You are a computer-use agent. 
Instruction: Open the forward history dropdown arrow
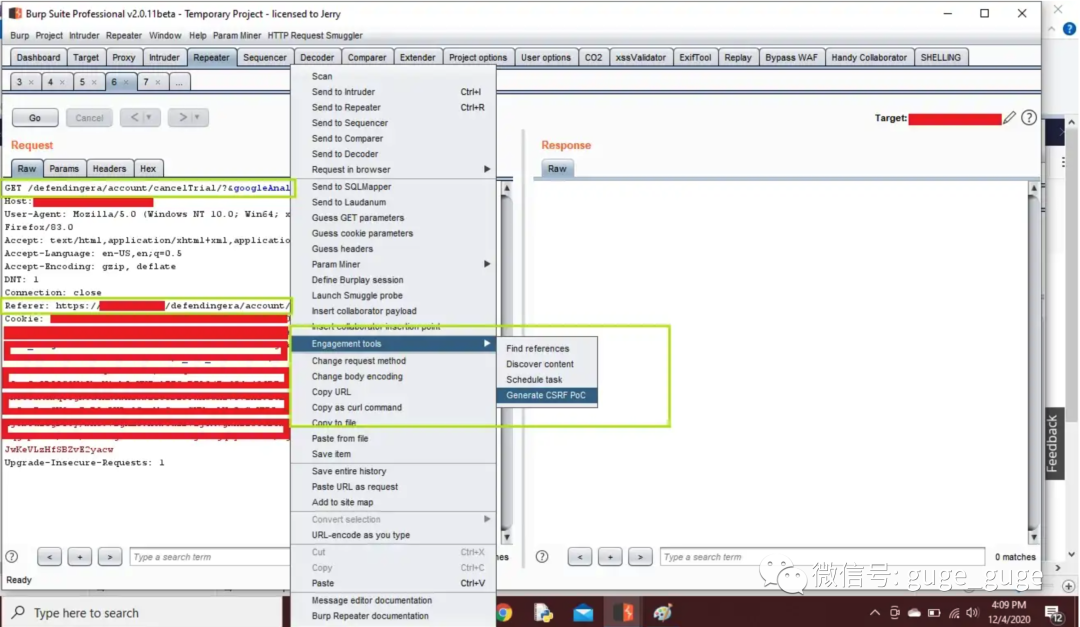[x=197, y=118]
